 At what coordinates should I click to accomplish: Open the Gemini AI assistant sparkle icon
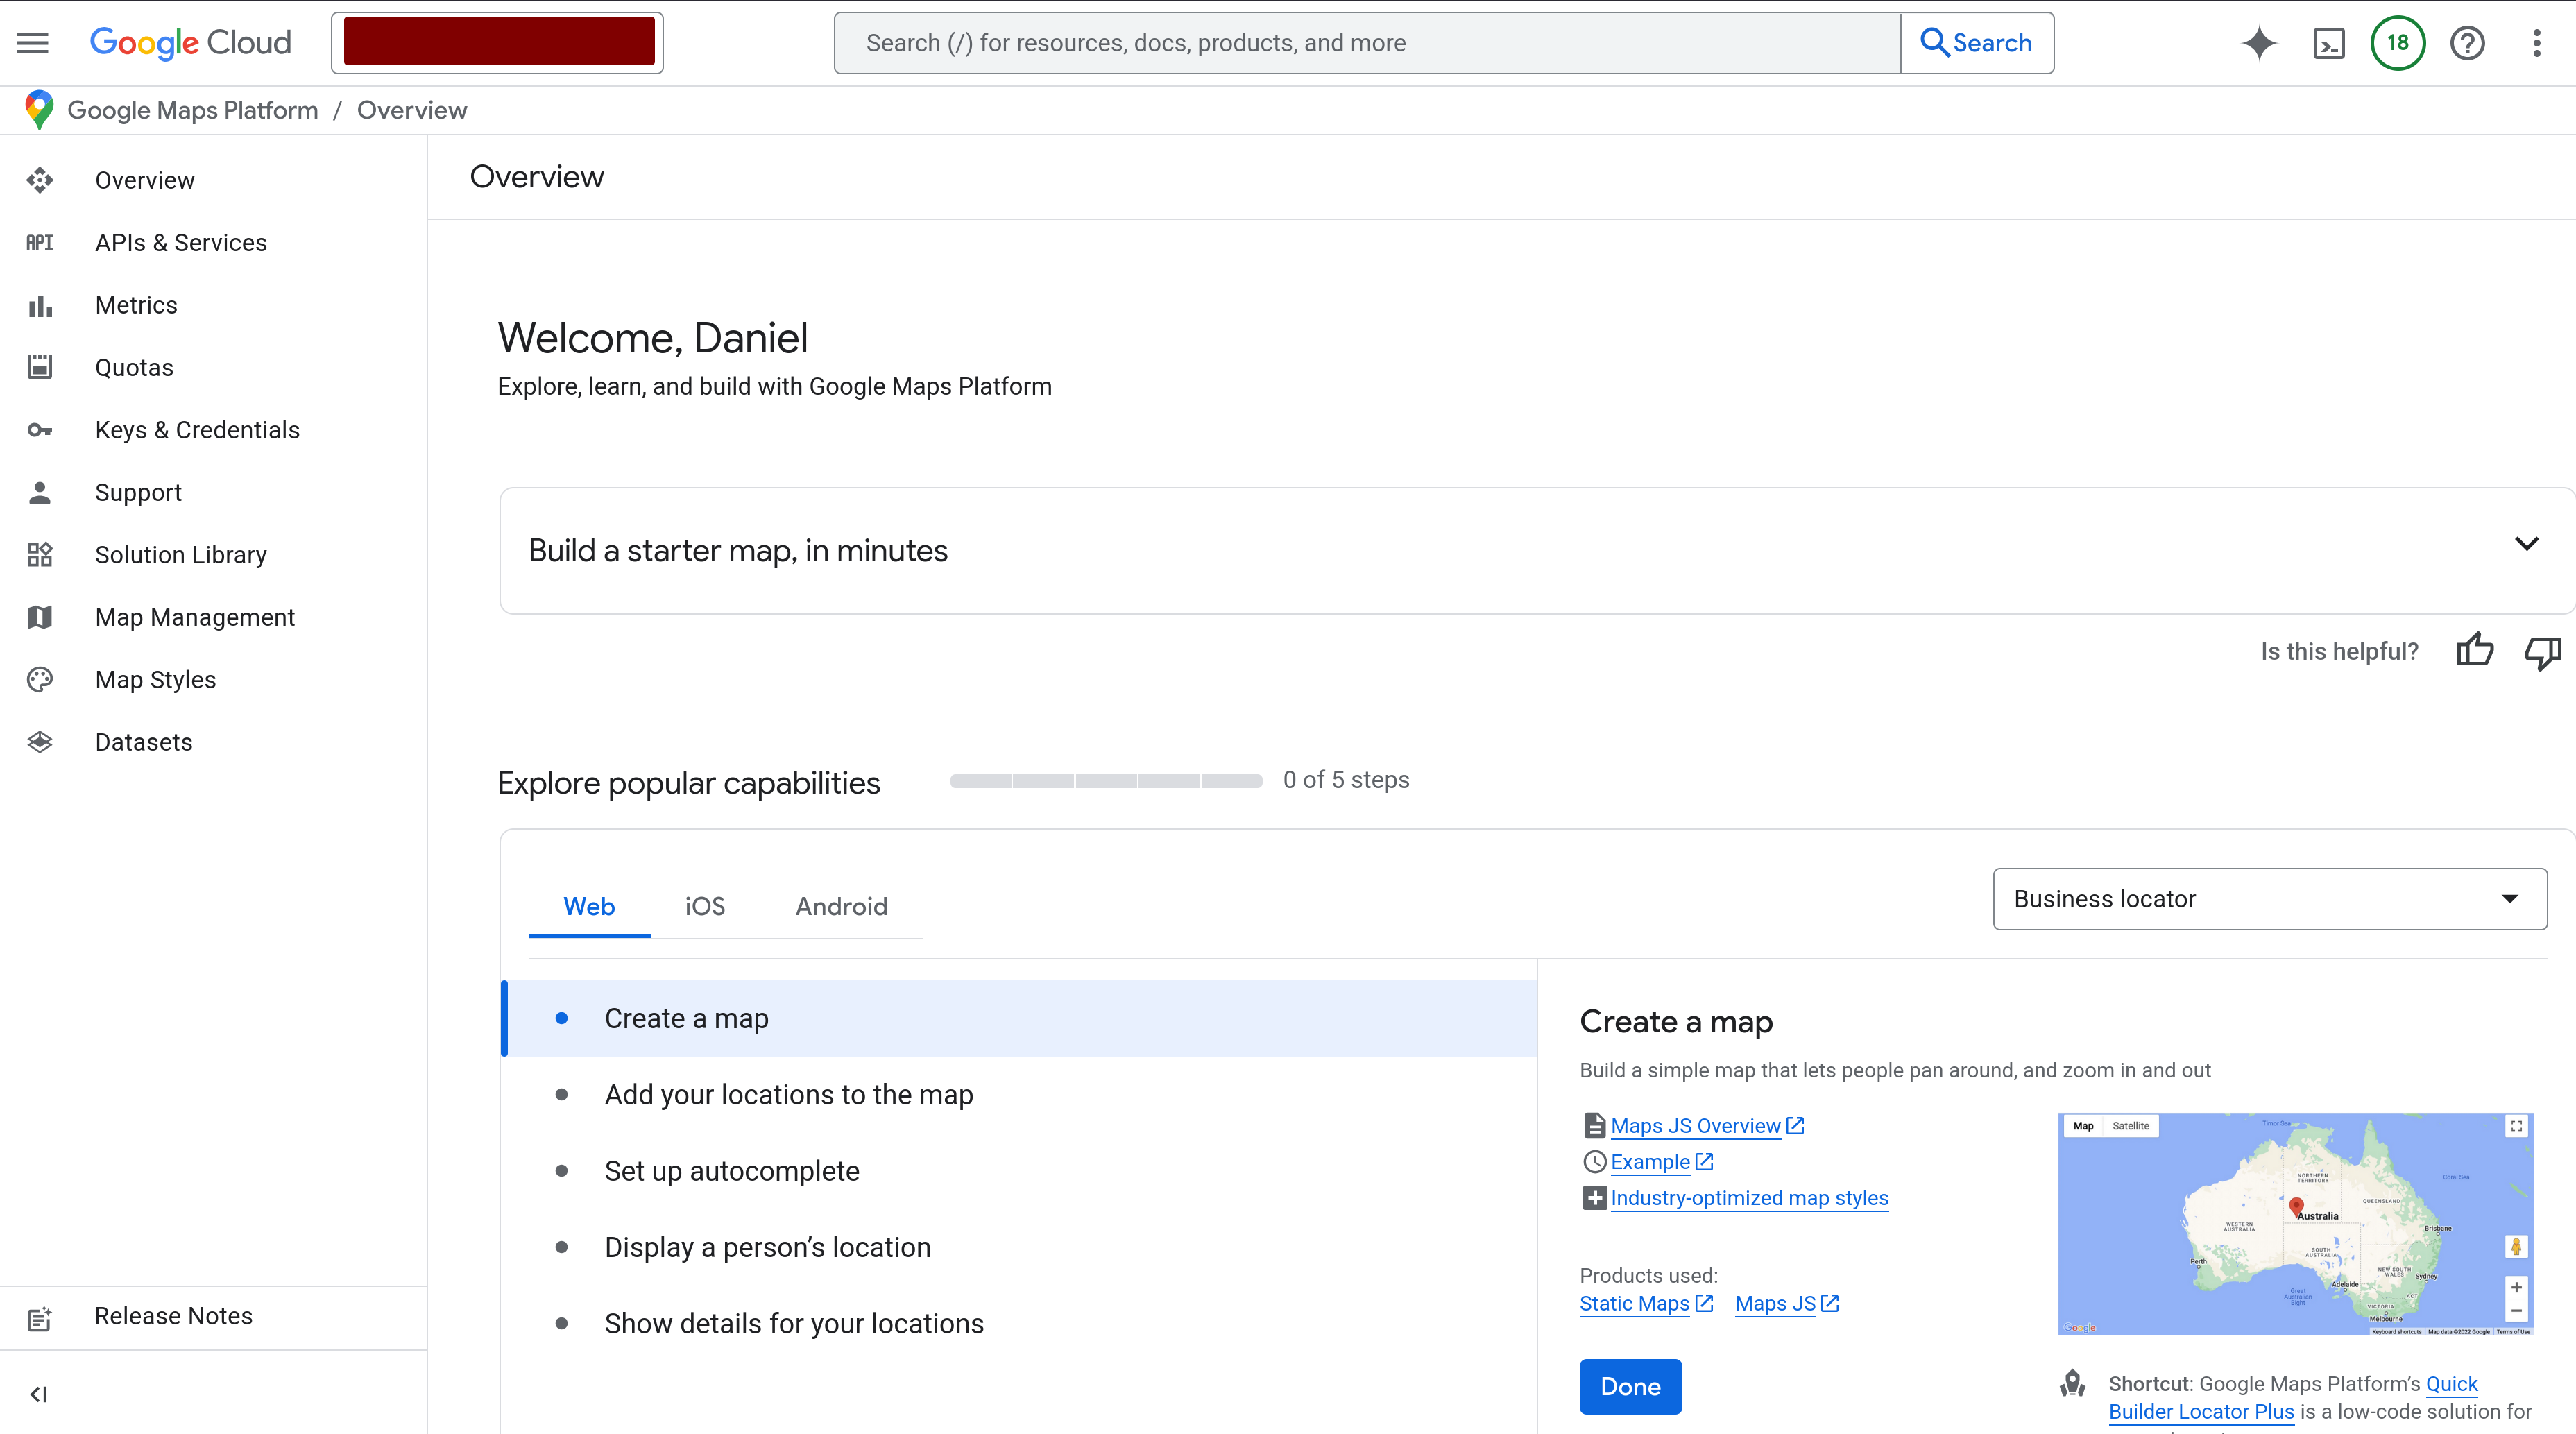click(x=2259, y=43)
